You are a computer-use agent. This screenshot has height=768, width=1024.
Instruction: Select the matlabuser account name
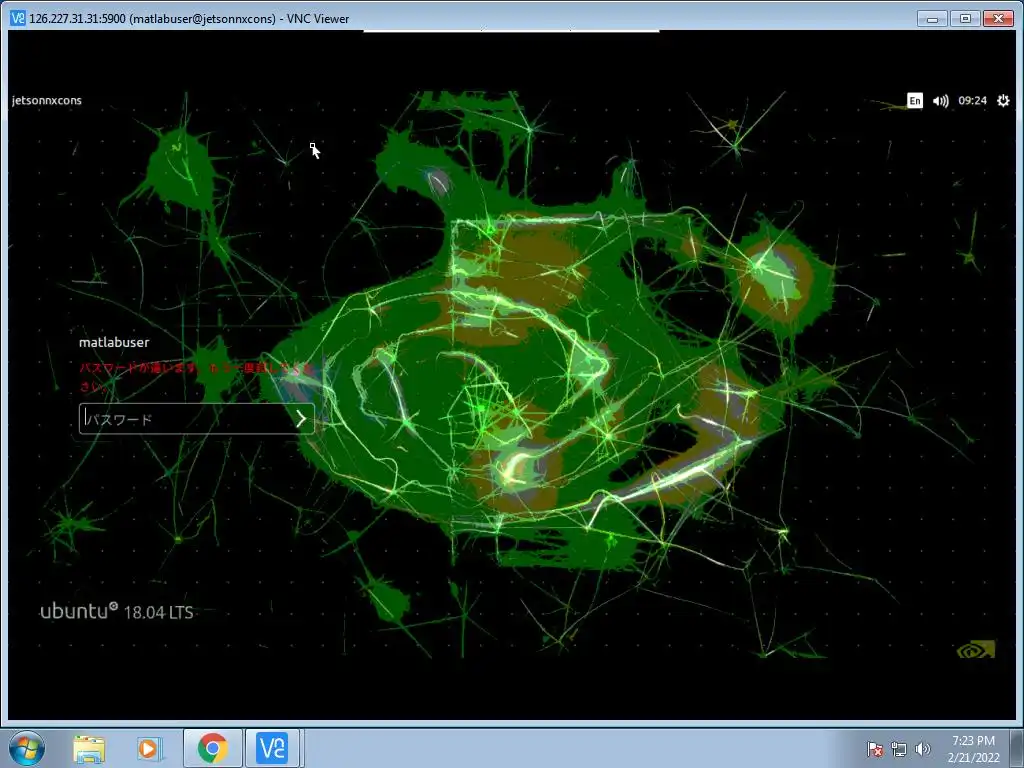coord(114,342)
